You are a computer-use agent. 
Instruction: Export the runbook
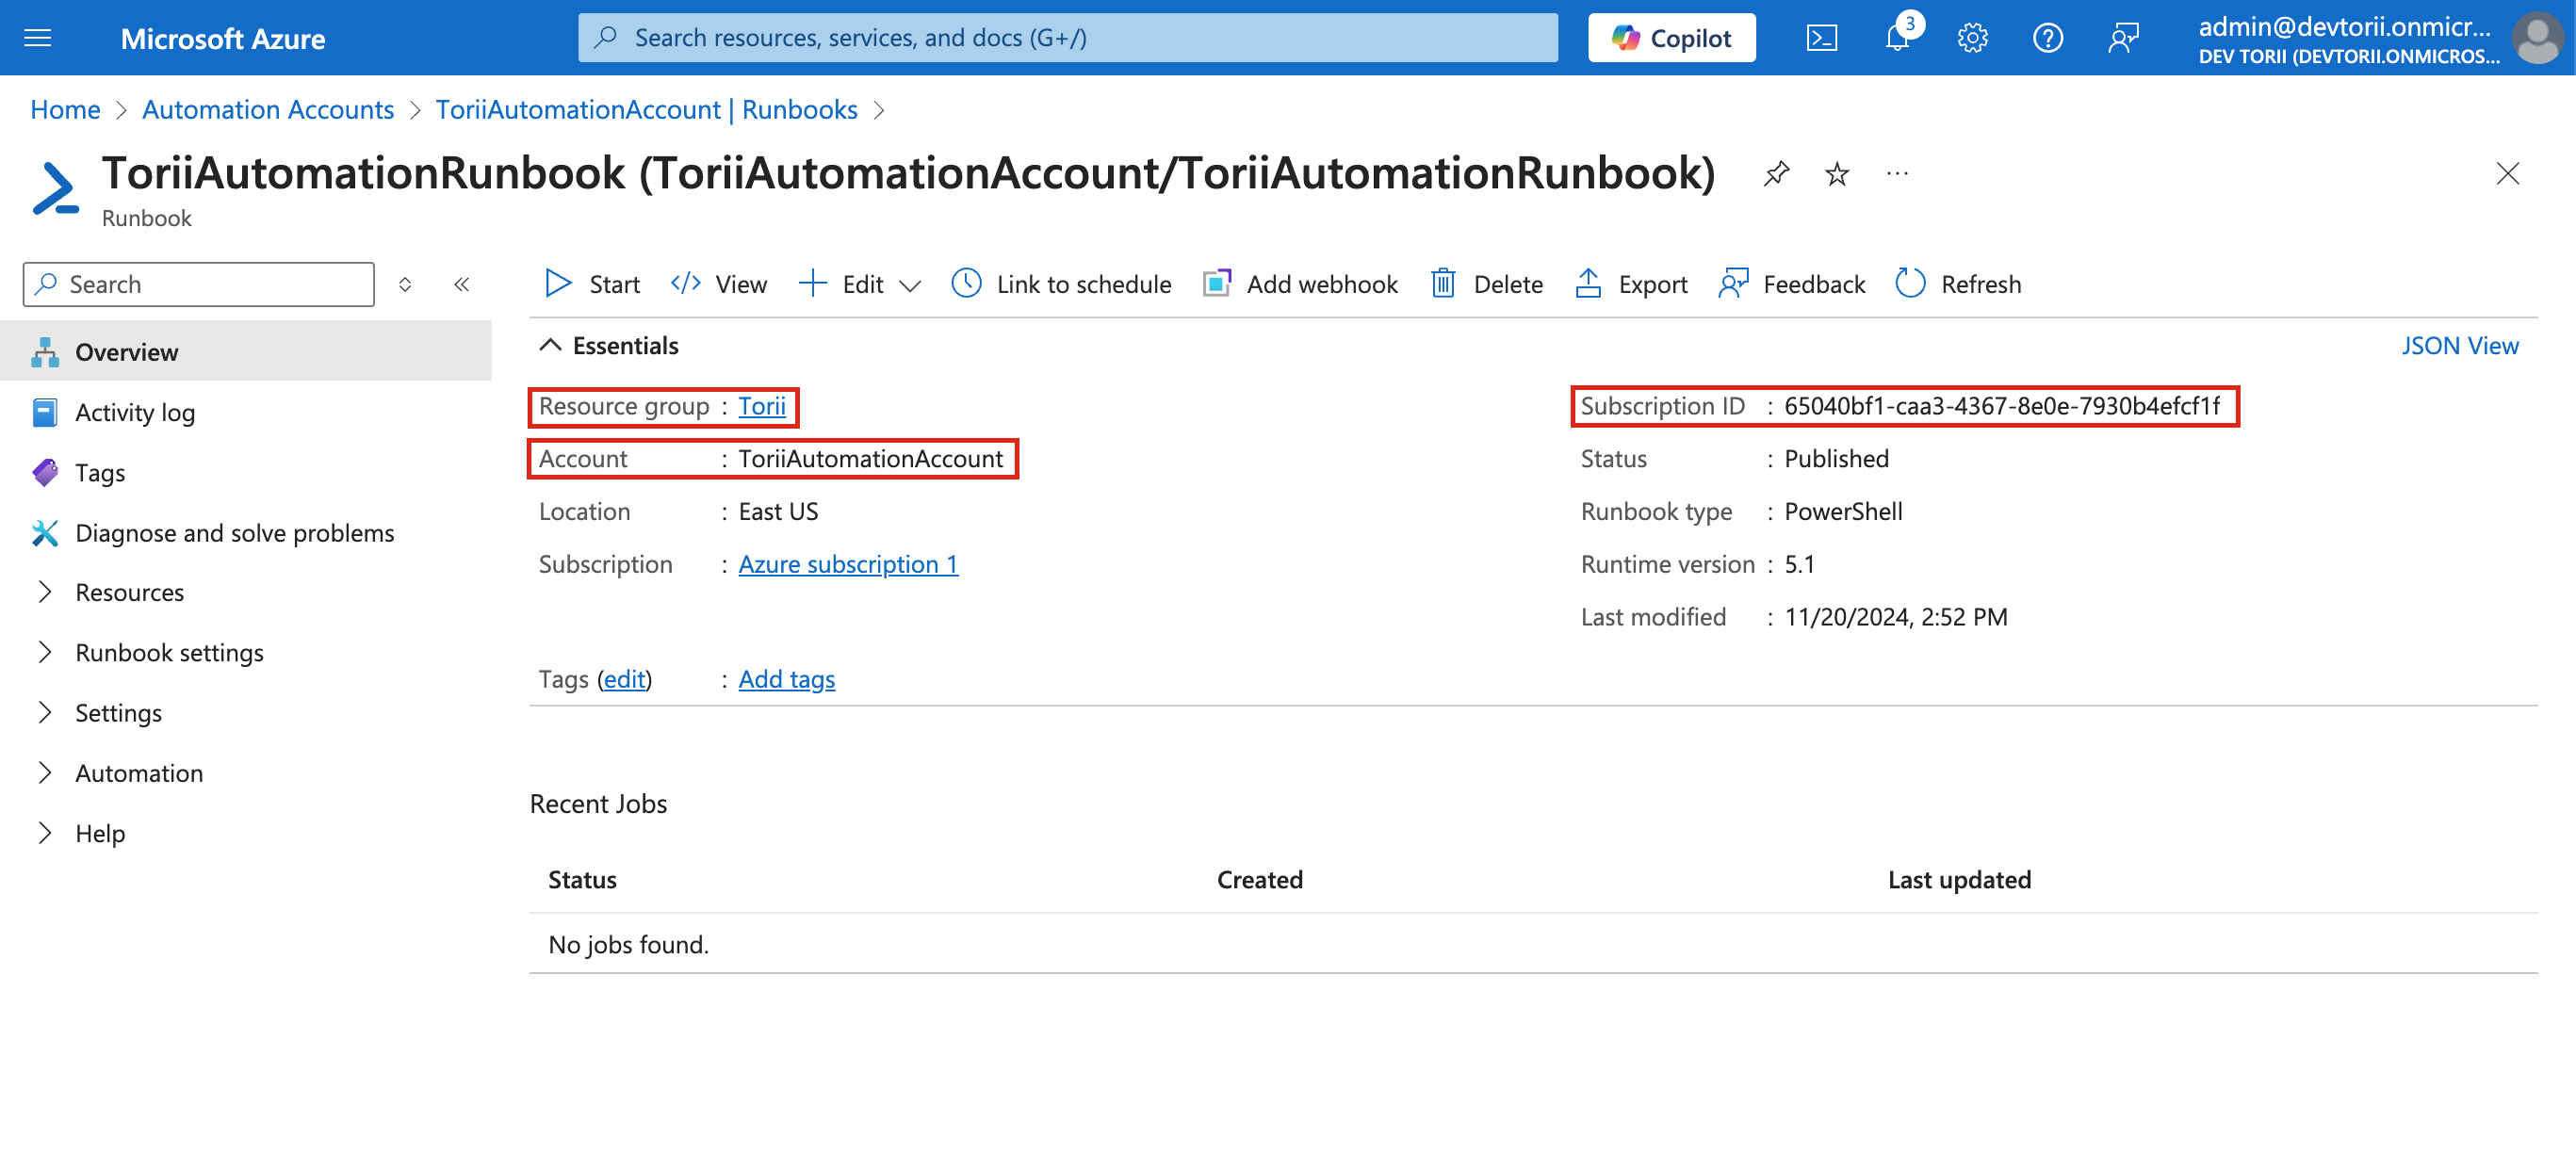[1631, 284]
